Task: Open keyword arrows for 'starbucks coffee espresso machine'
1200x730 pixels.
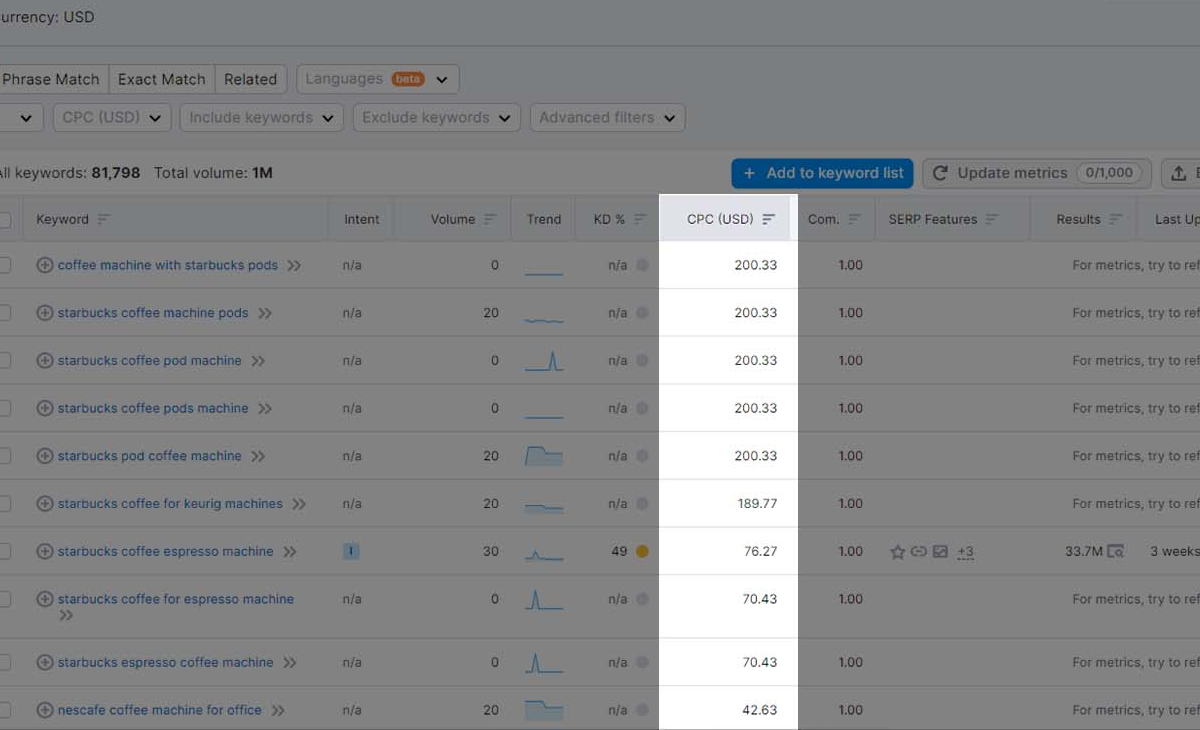Action: pos(290,551)
